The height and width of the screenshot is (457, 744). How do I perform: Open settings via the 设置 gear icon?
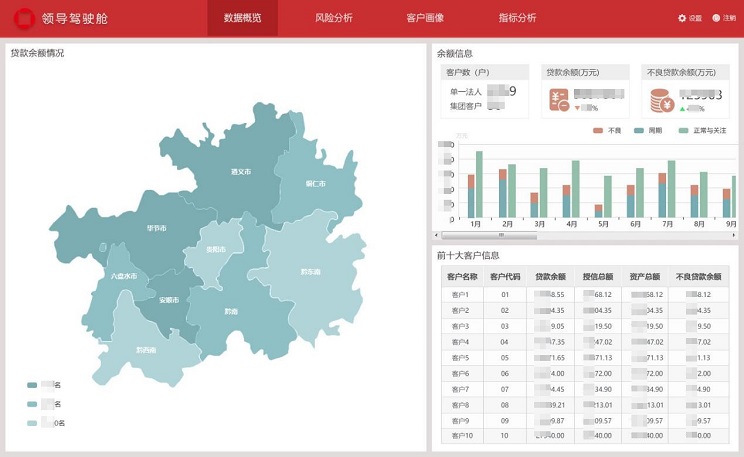pos(683,18)
